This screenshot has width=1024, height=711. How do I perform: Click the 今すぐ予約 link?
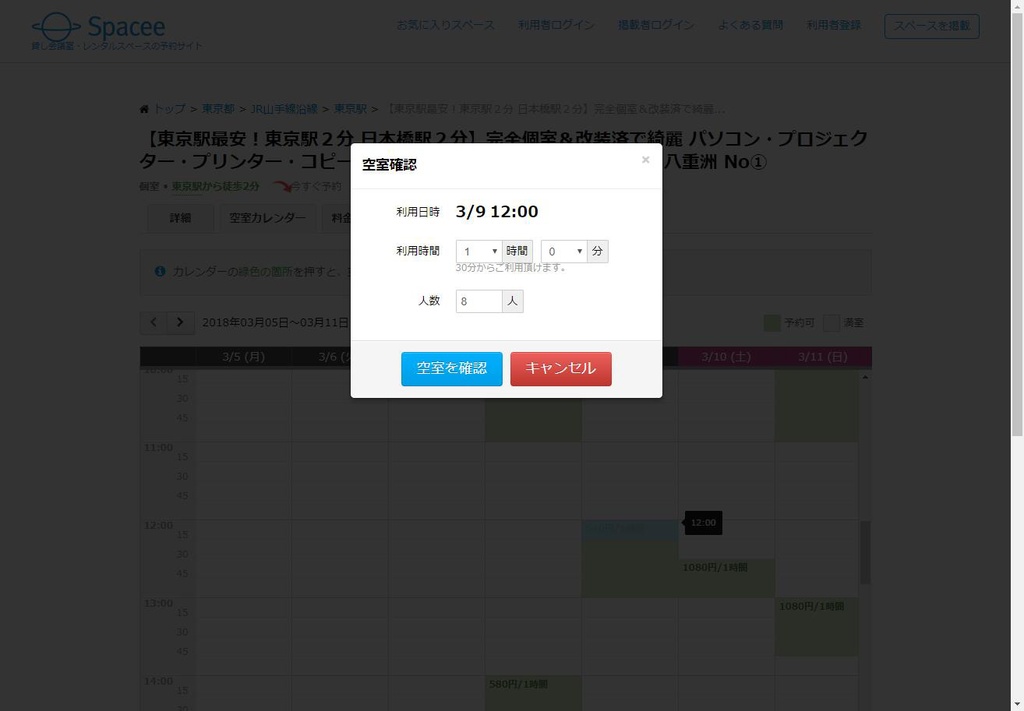[316, 187]
